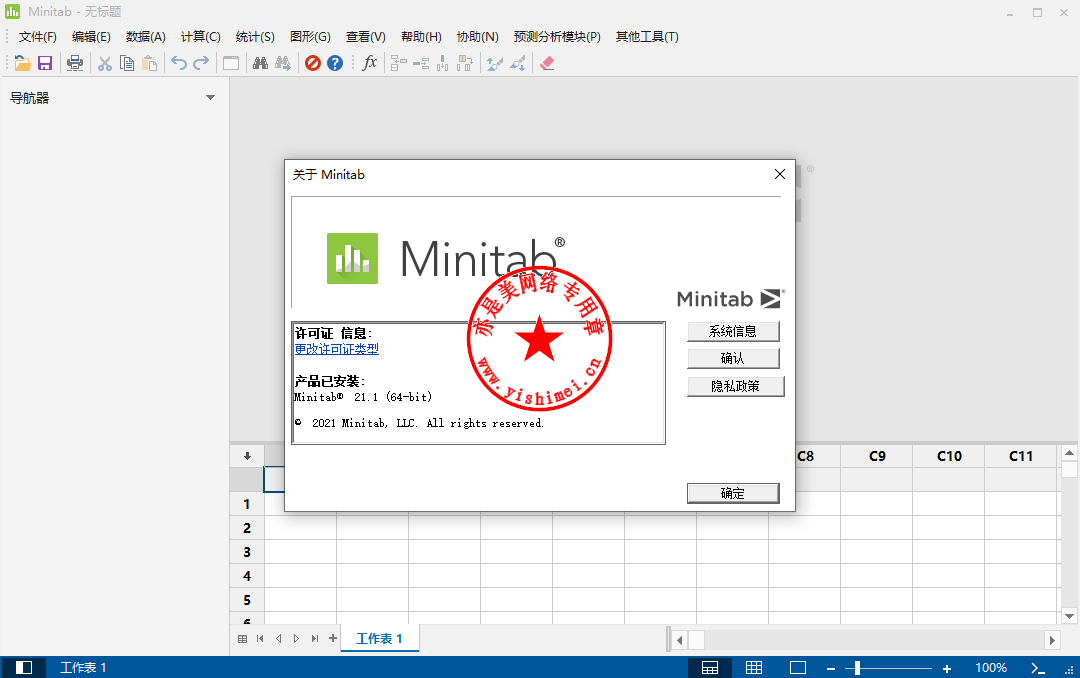Click the Redo arrow icon

[x=201, y=63]
